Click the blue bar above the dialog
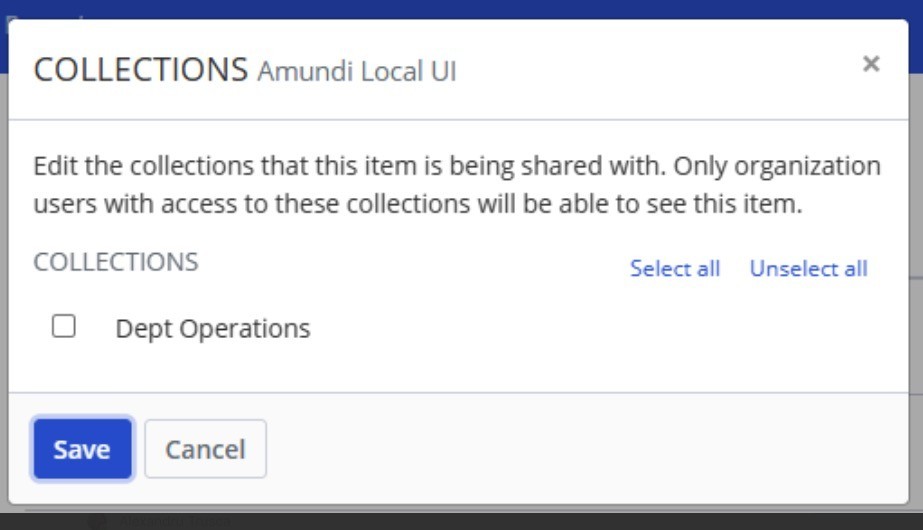Image resolution: width=923 pixels, height=530 pixels. 460,9
